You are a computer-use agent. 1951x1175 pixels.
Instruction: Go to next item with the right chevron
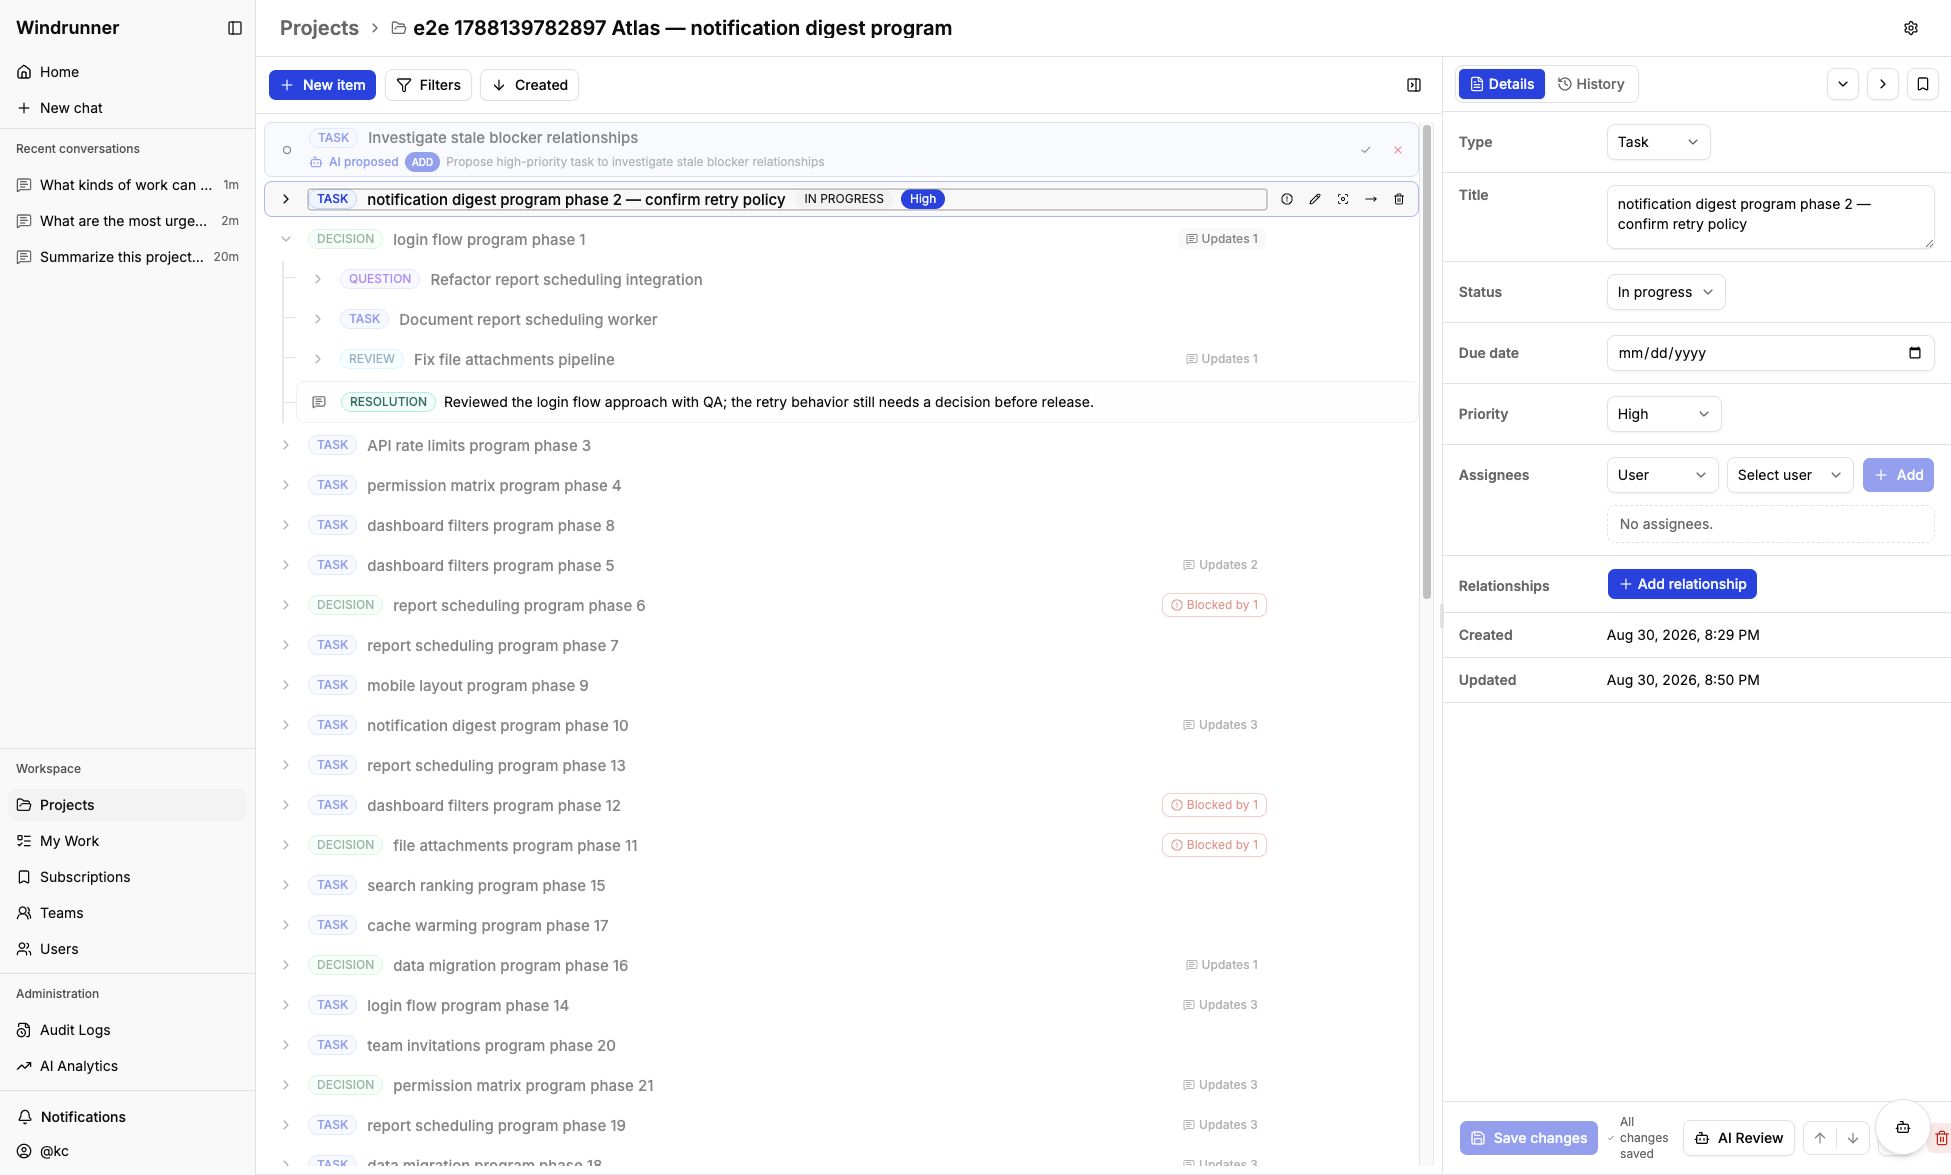point(1883,84)
